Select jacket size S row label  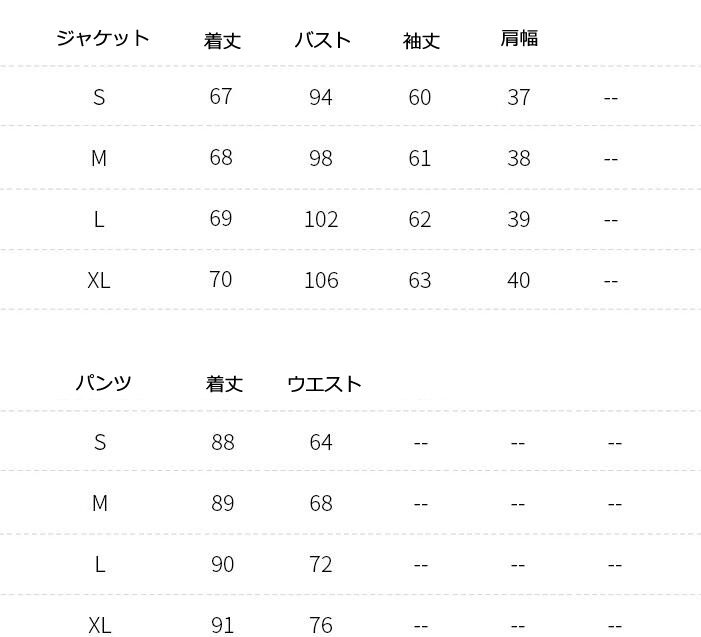[99, 97]
